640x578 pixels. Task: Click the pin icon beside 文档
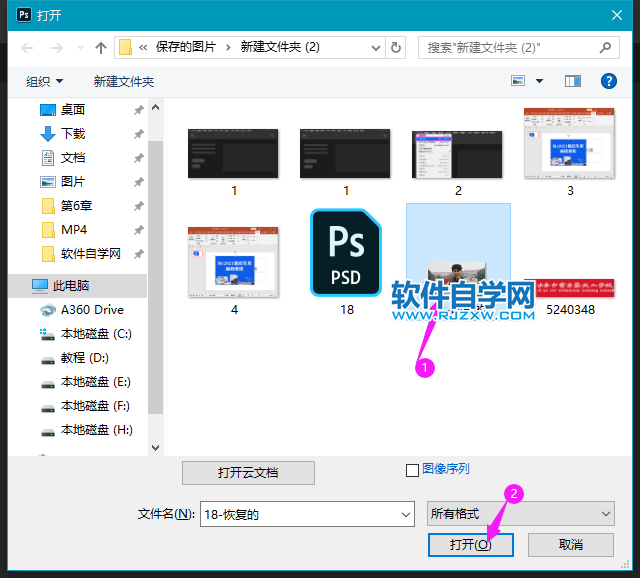click(x=139, y=158)
